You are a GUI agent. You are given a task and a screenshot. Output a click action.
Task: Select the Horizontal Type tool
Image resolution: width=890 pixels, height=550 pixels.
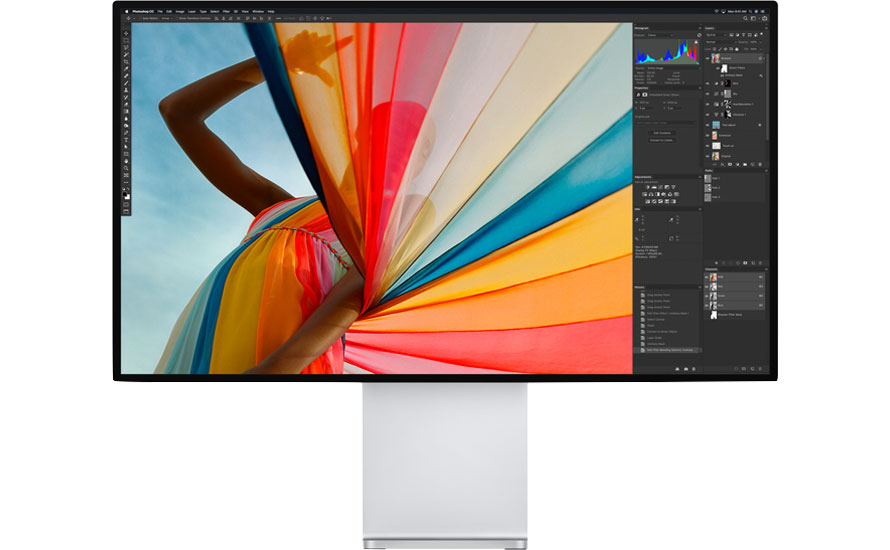[127, 140]
